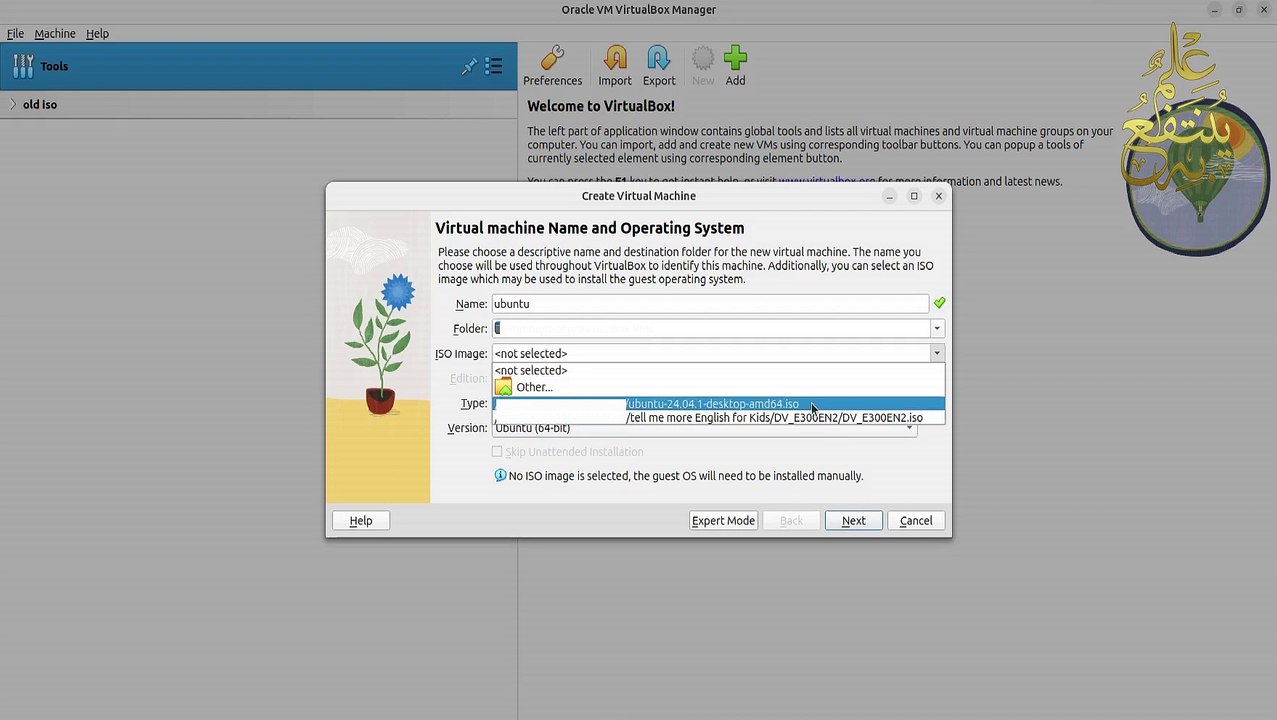Click into the Name field containing ubuntu
Screen dimensions: 1277x720
(x=710, y=303)
